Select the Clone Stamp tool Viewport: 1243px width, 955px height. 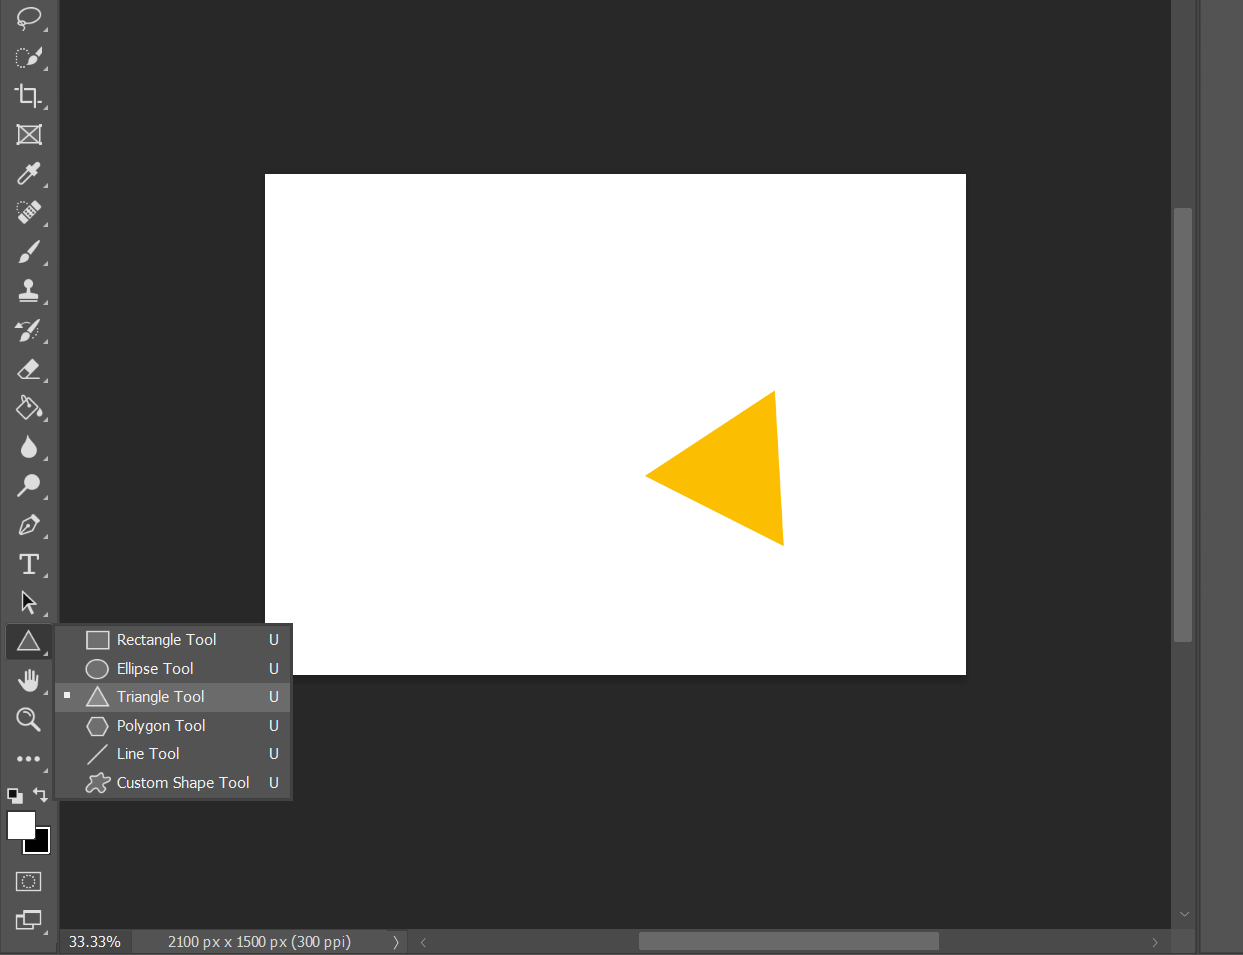point(29,291)
